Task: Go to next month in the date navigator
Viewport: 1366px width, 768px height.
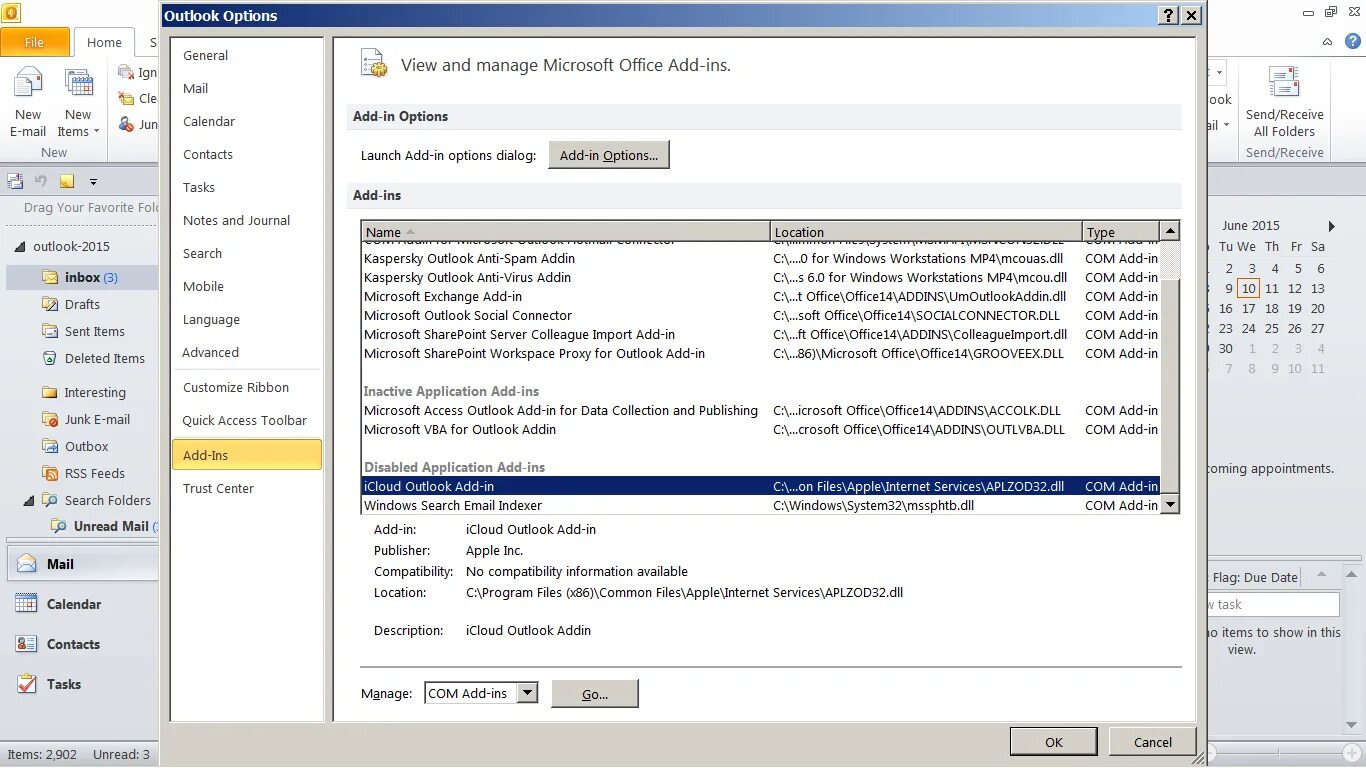Action: click(1332, 226)
